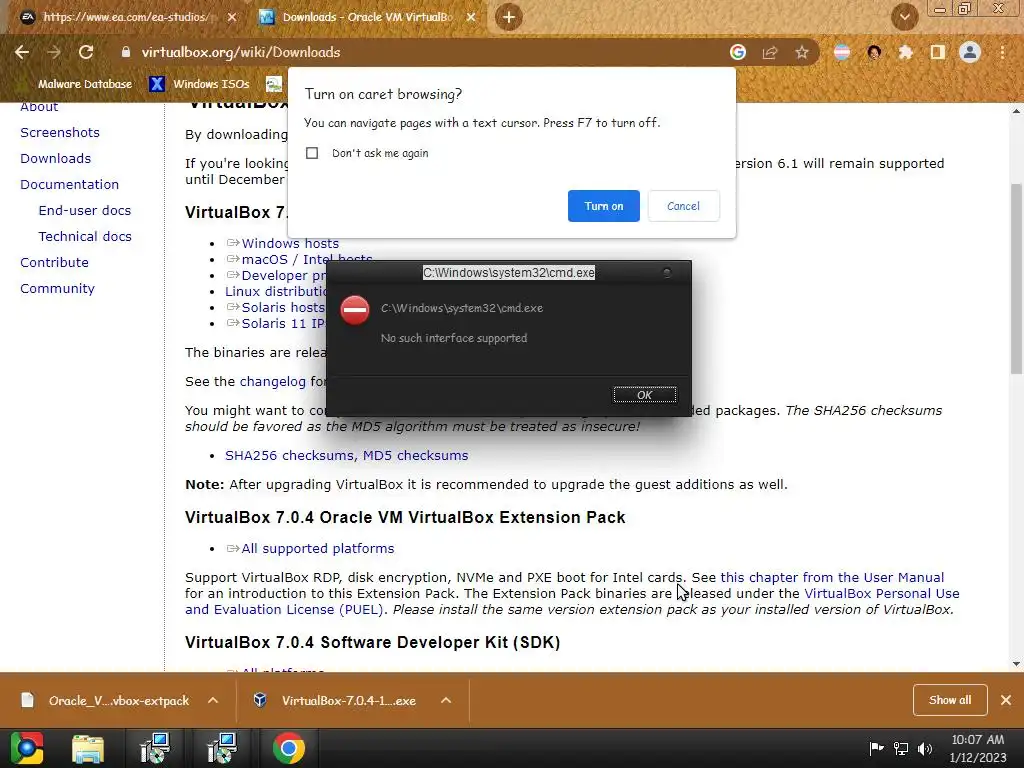The height and width of the screenshot is (768, 1024).
Task: Click the Google icon in the address bar
Action: coord(738,52)
